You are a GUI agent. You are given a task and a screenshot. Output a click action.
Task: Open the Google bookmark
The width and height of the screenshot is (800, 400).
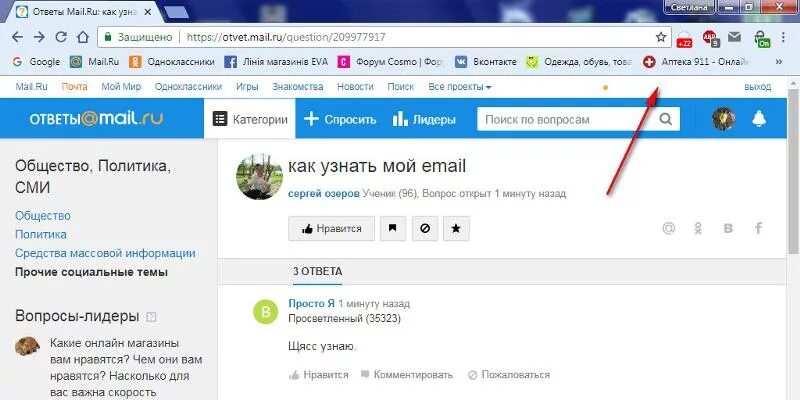pyautogui.click(x=36, y=62)
